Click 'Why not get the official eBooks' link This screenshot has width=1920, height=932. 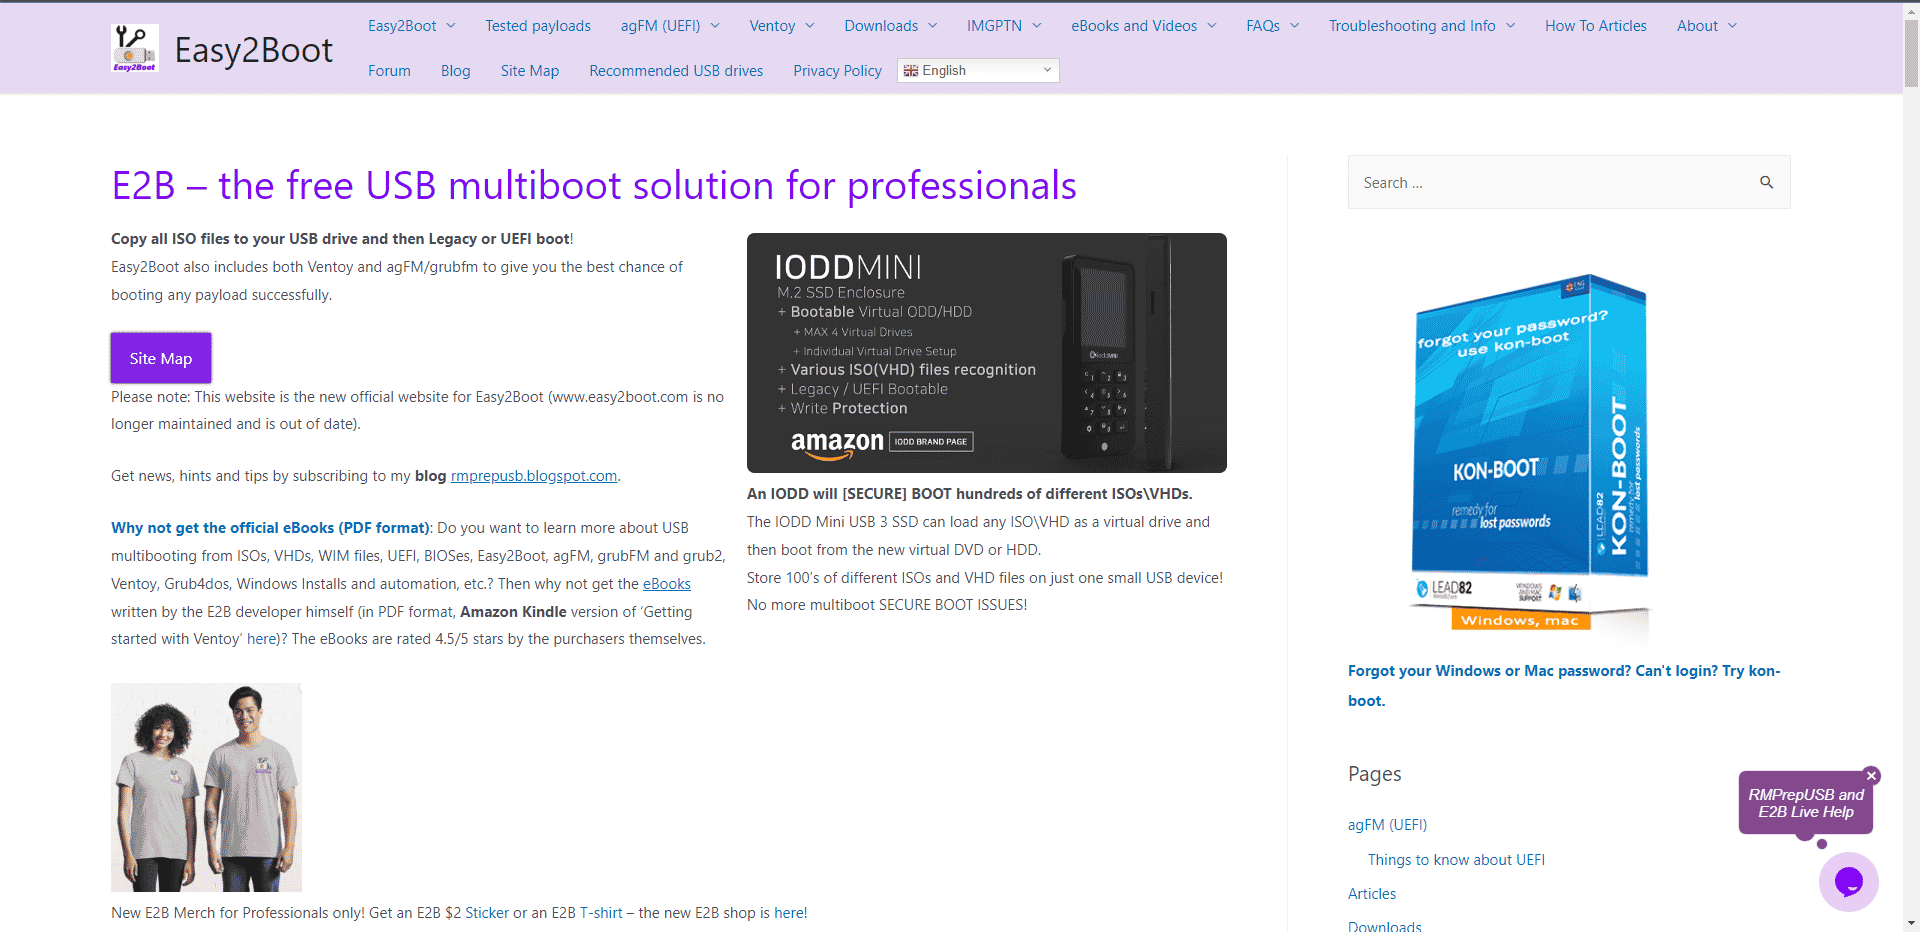coord(270,528)
